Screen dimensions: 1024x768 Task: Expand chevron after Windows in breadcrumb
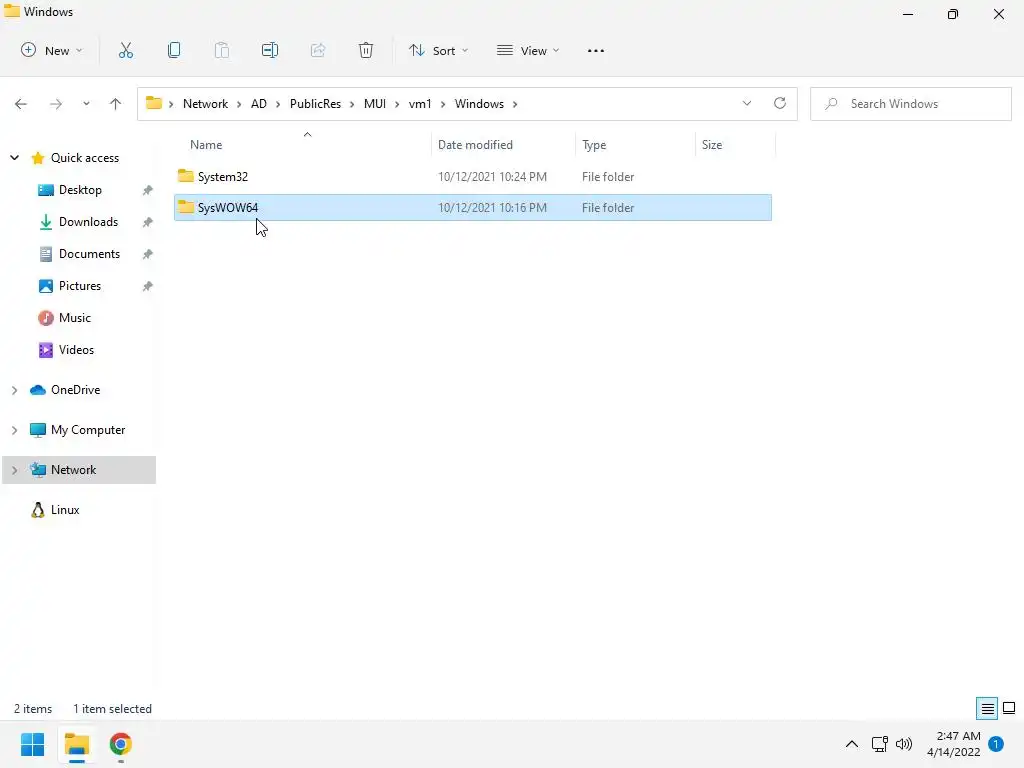click(515, 104)
